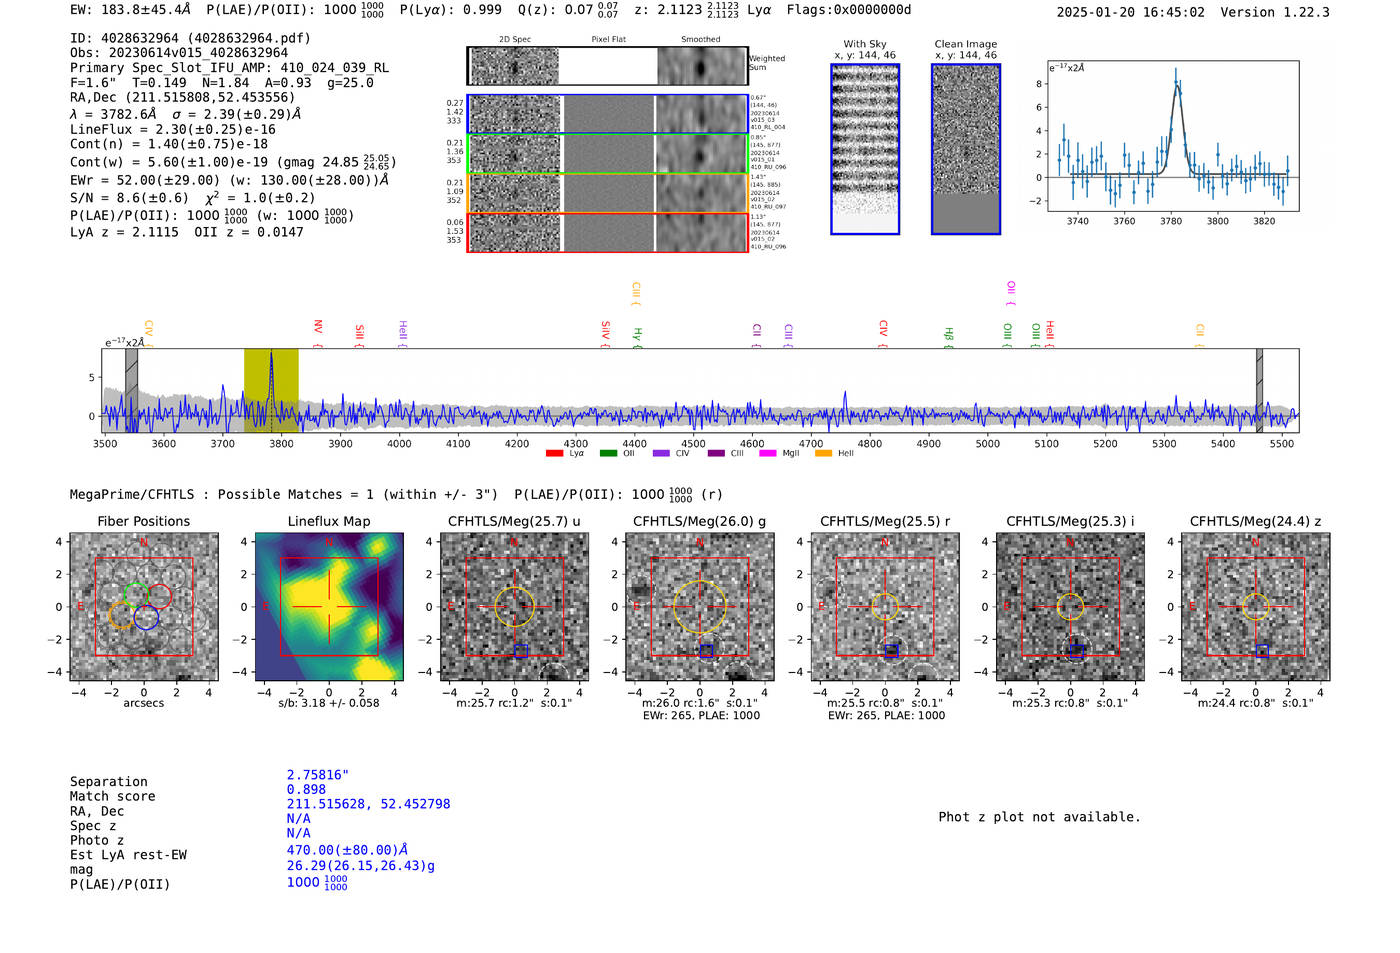Click the yellow highlighted emission line region
The height and width of the screenshot is (953, 1400).
click(271, 390)
